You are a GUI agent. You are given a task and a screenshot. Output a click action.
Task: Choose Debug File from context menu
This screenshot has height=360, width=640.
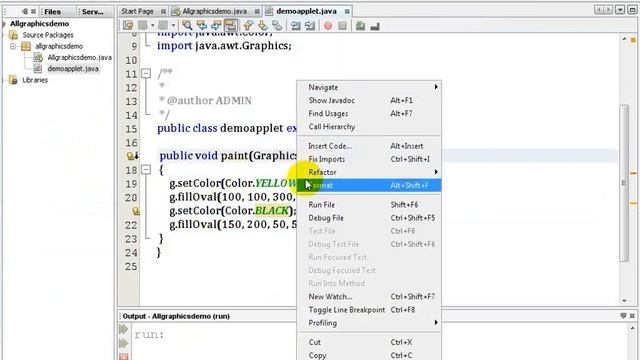(x=369, y=218)
